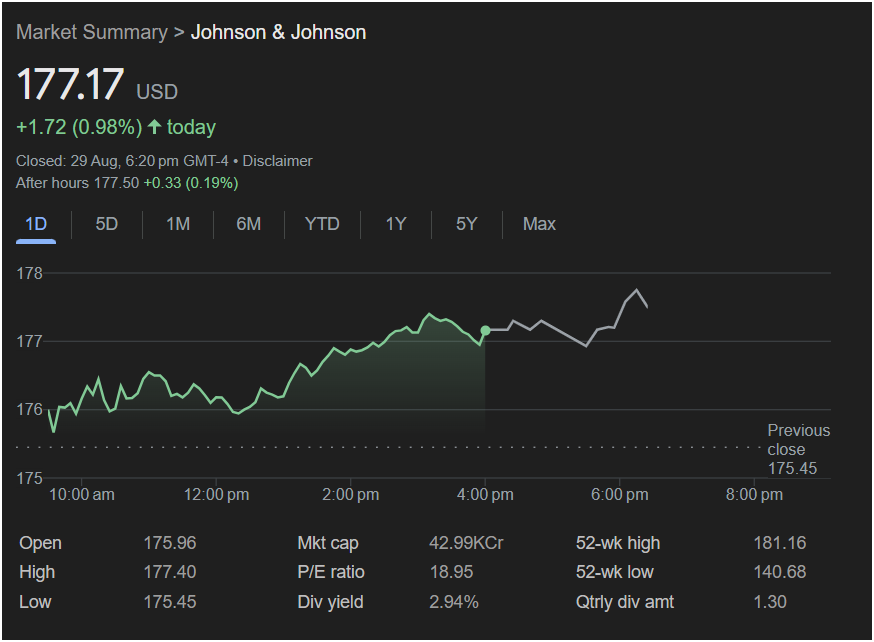874x642 pixels.
Task: Click the 8:00 pm axis label
Action: pos(754,494)
